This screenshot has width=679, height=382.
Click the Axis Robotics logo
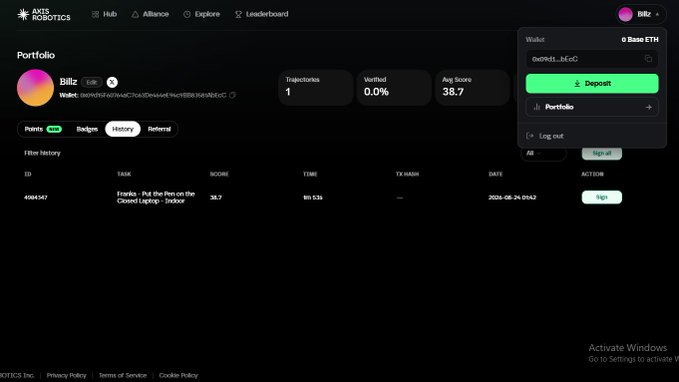tap(44, 14)
